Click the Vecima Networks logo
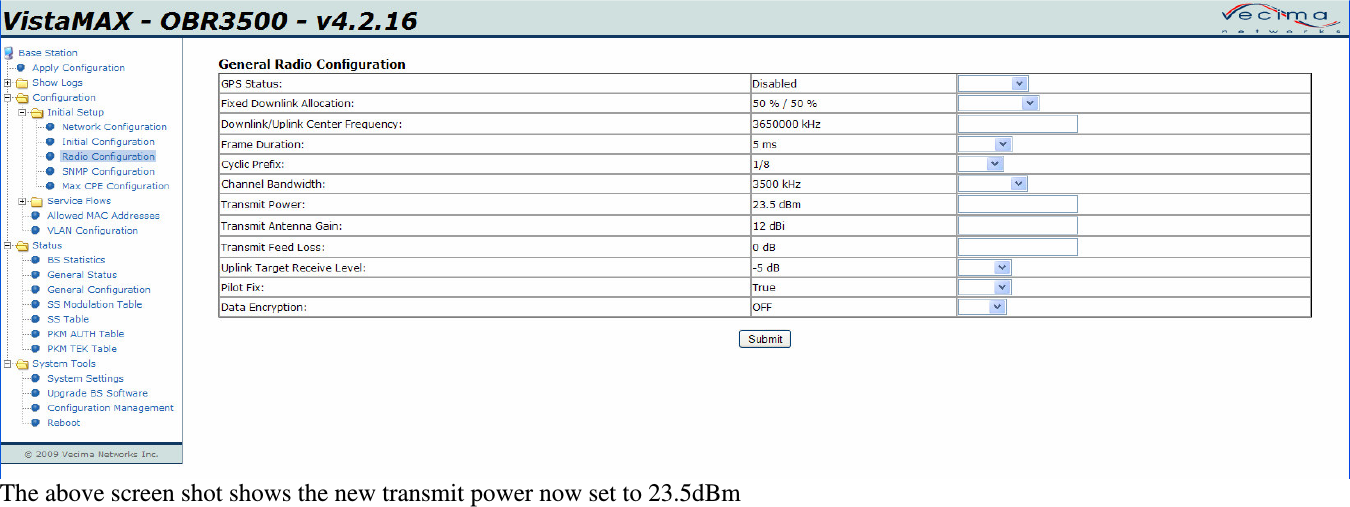Image resolution: width=1350 pixels, height=507 pixels. 1280,20
